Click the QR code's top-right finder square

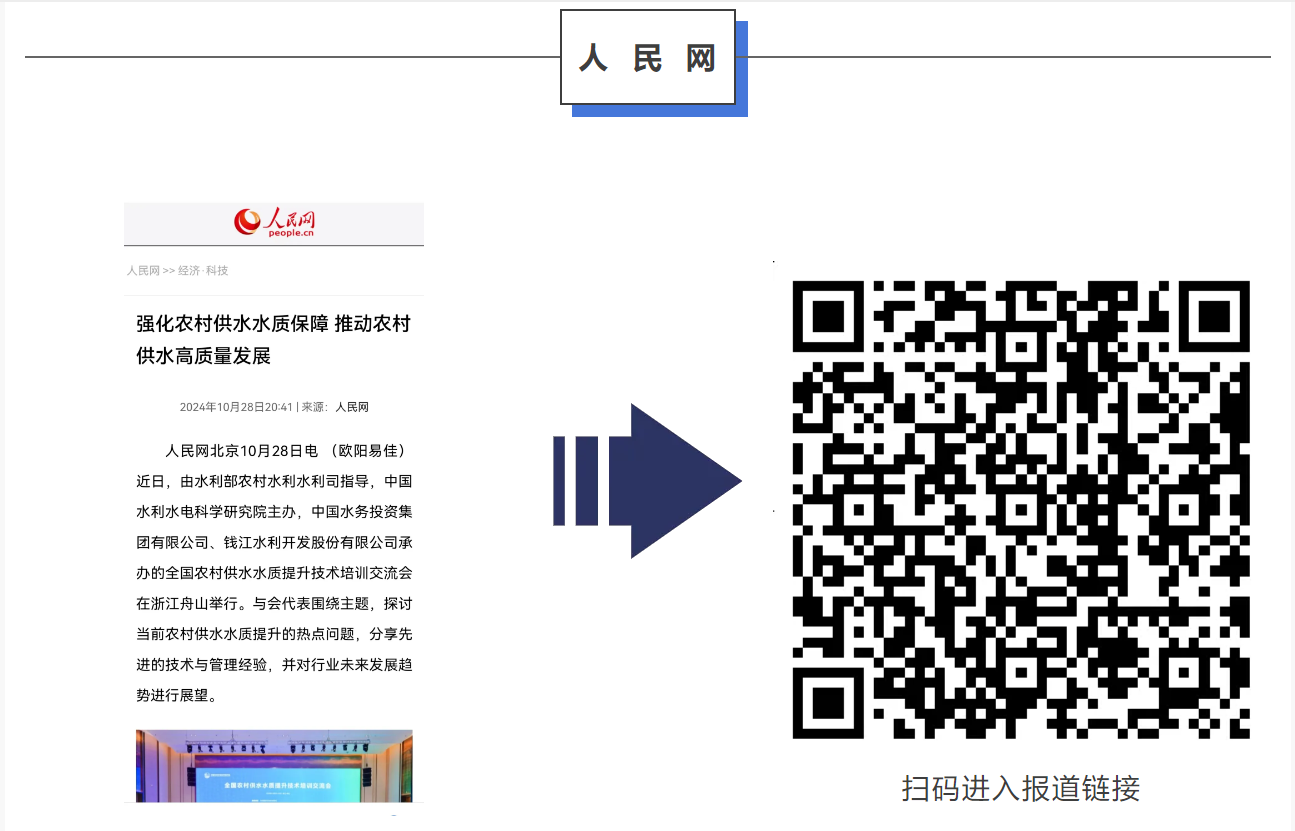1212,318
